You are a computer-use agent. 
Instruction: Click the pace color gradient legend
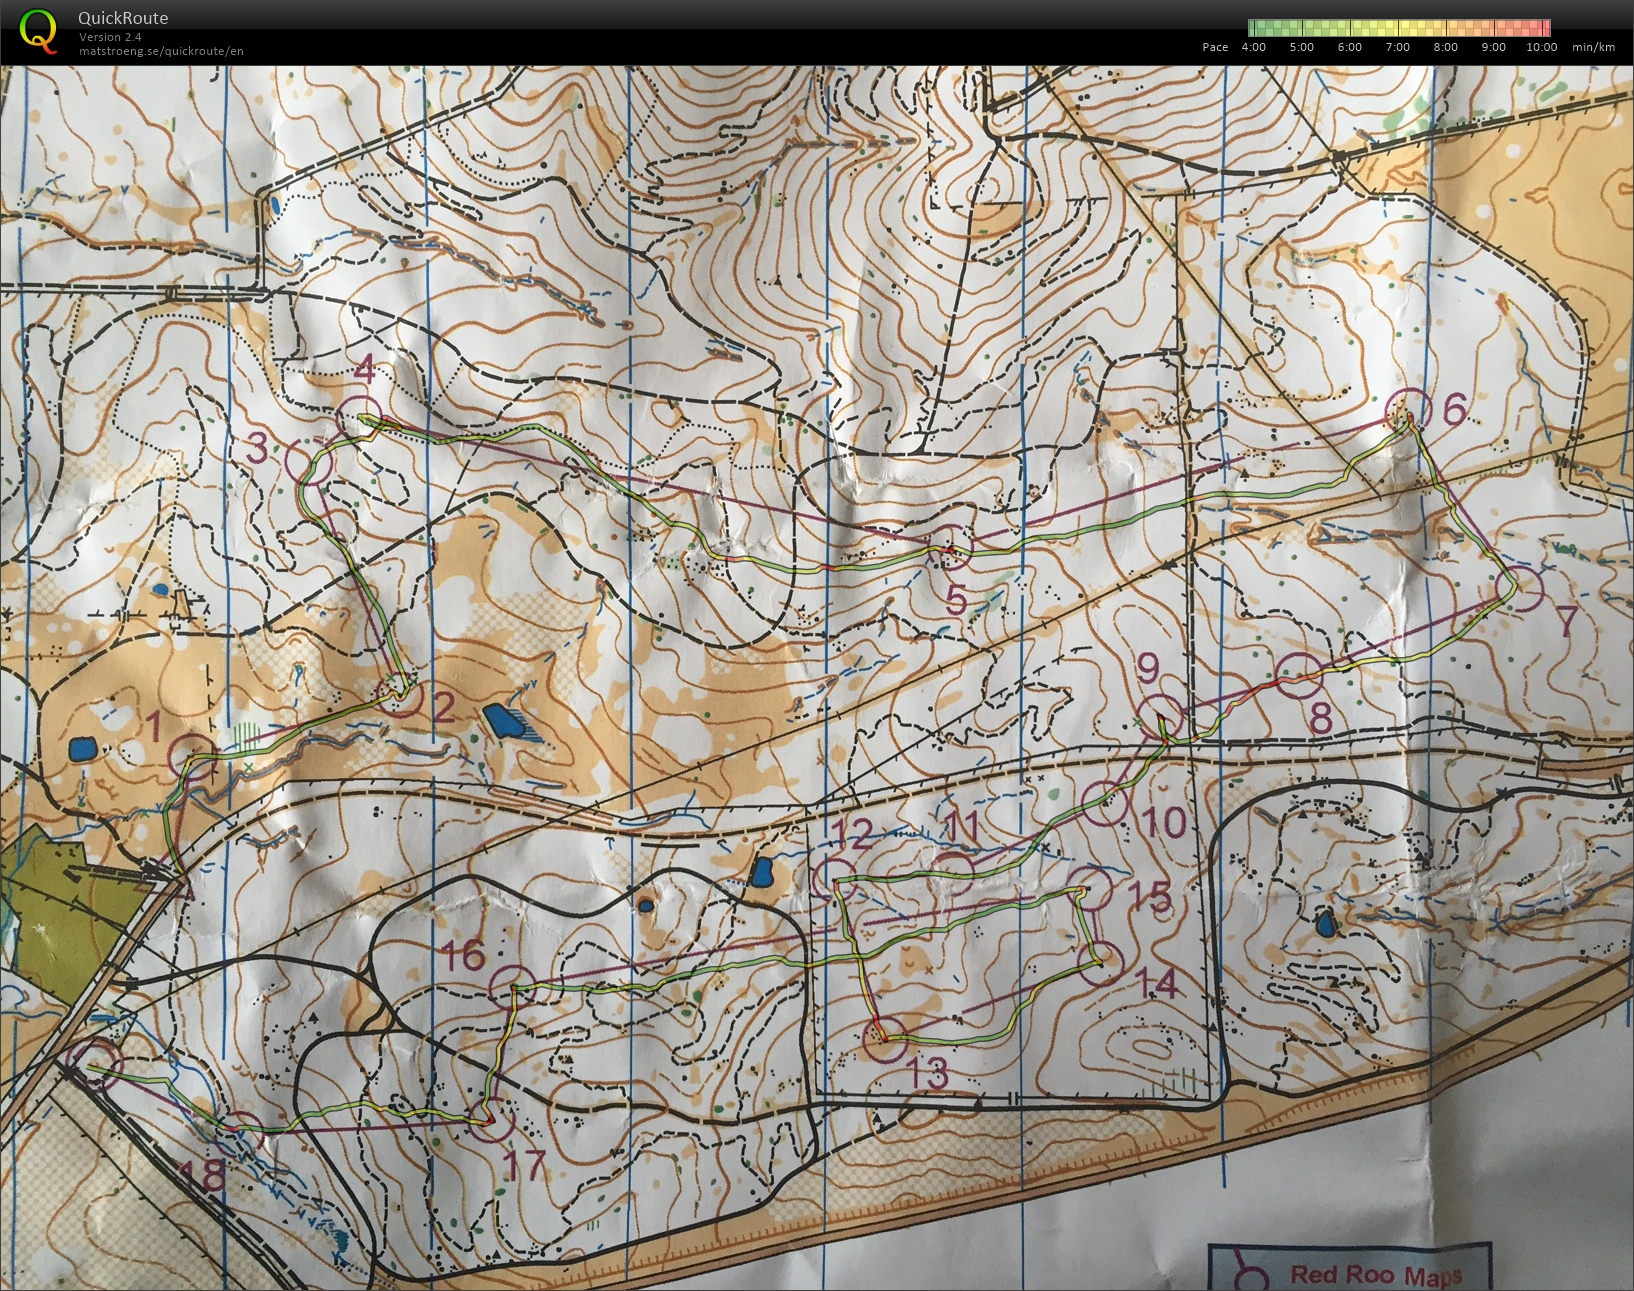tap(1398, 28)
